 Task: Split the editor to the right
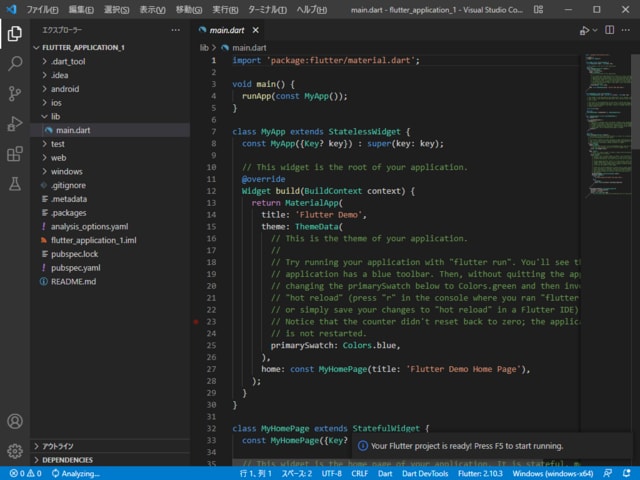[x=612, y=30]
